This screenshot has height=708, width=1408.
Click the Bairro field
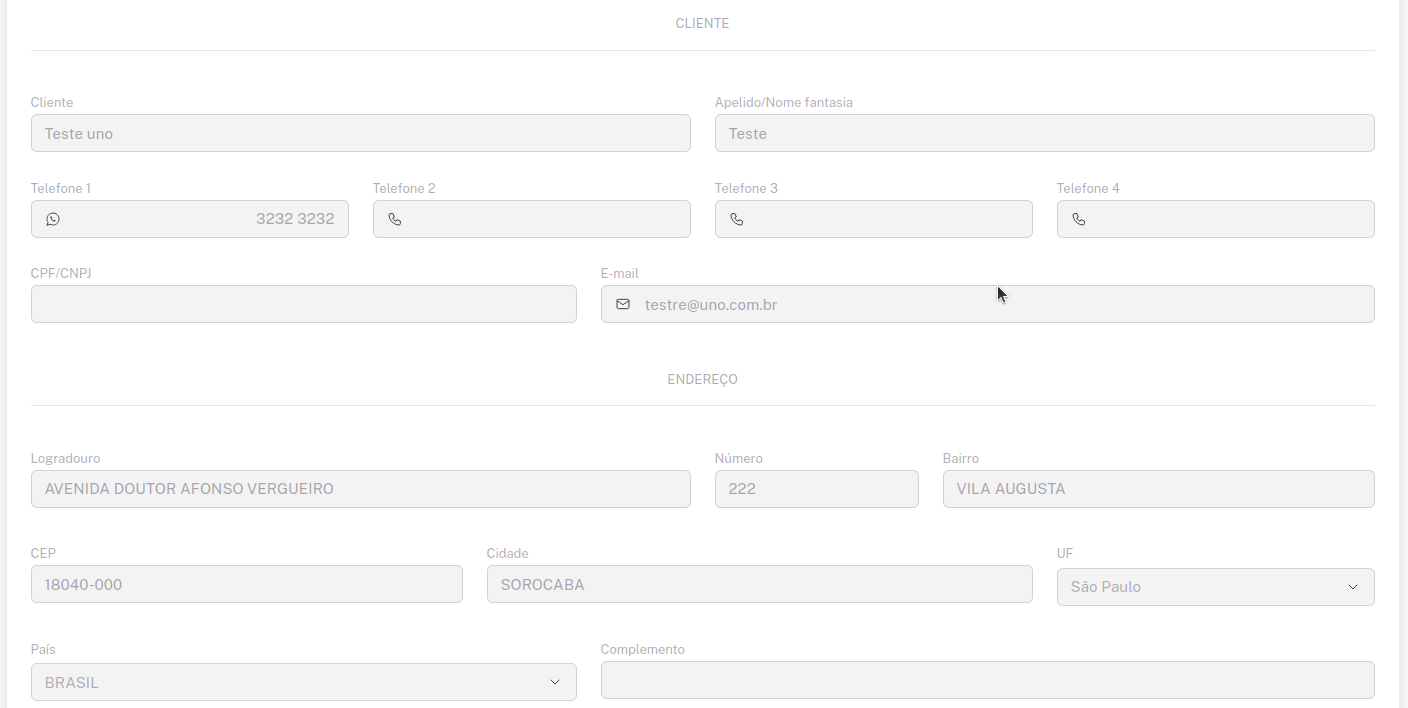coord(1158,489)
